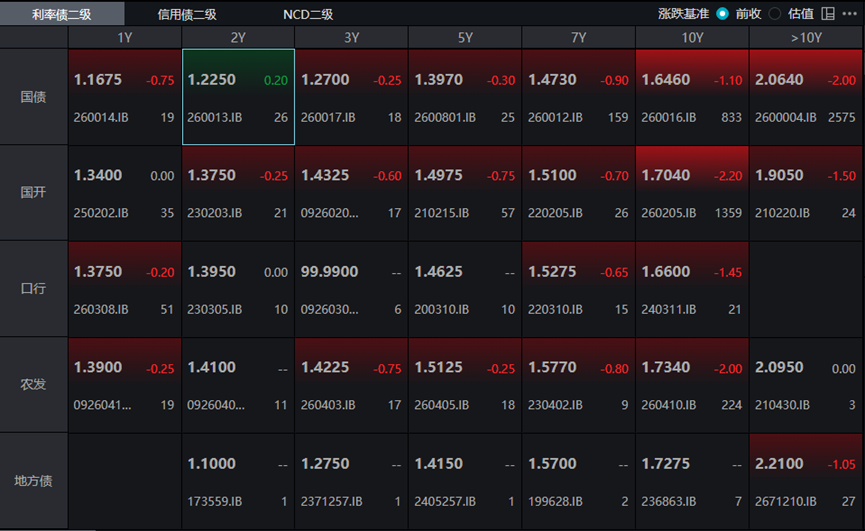Click yield 1.5770 for 230402.IB

pyautogui.click(x=552, y=367)
